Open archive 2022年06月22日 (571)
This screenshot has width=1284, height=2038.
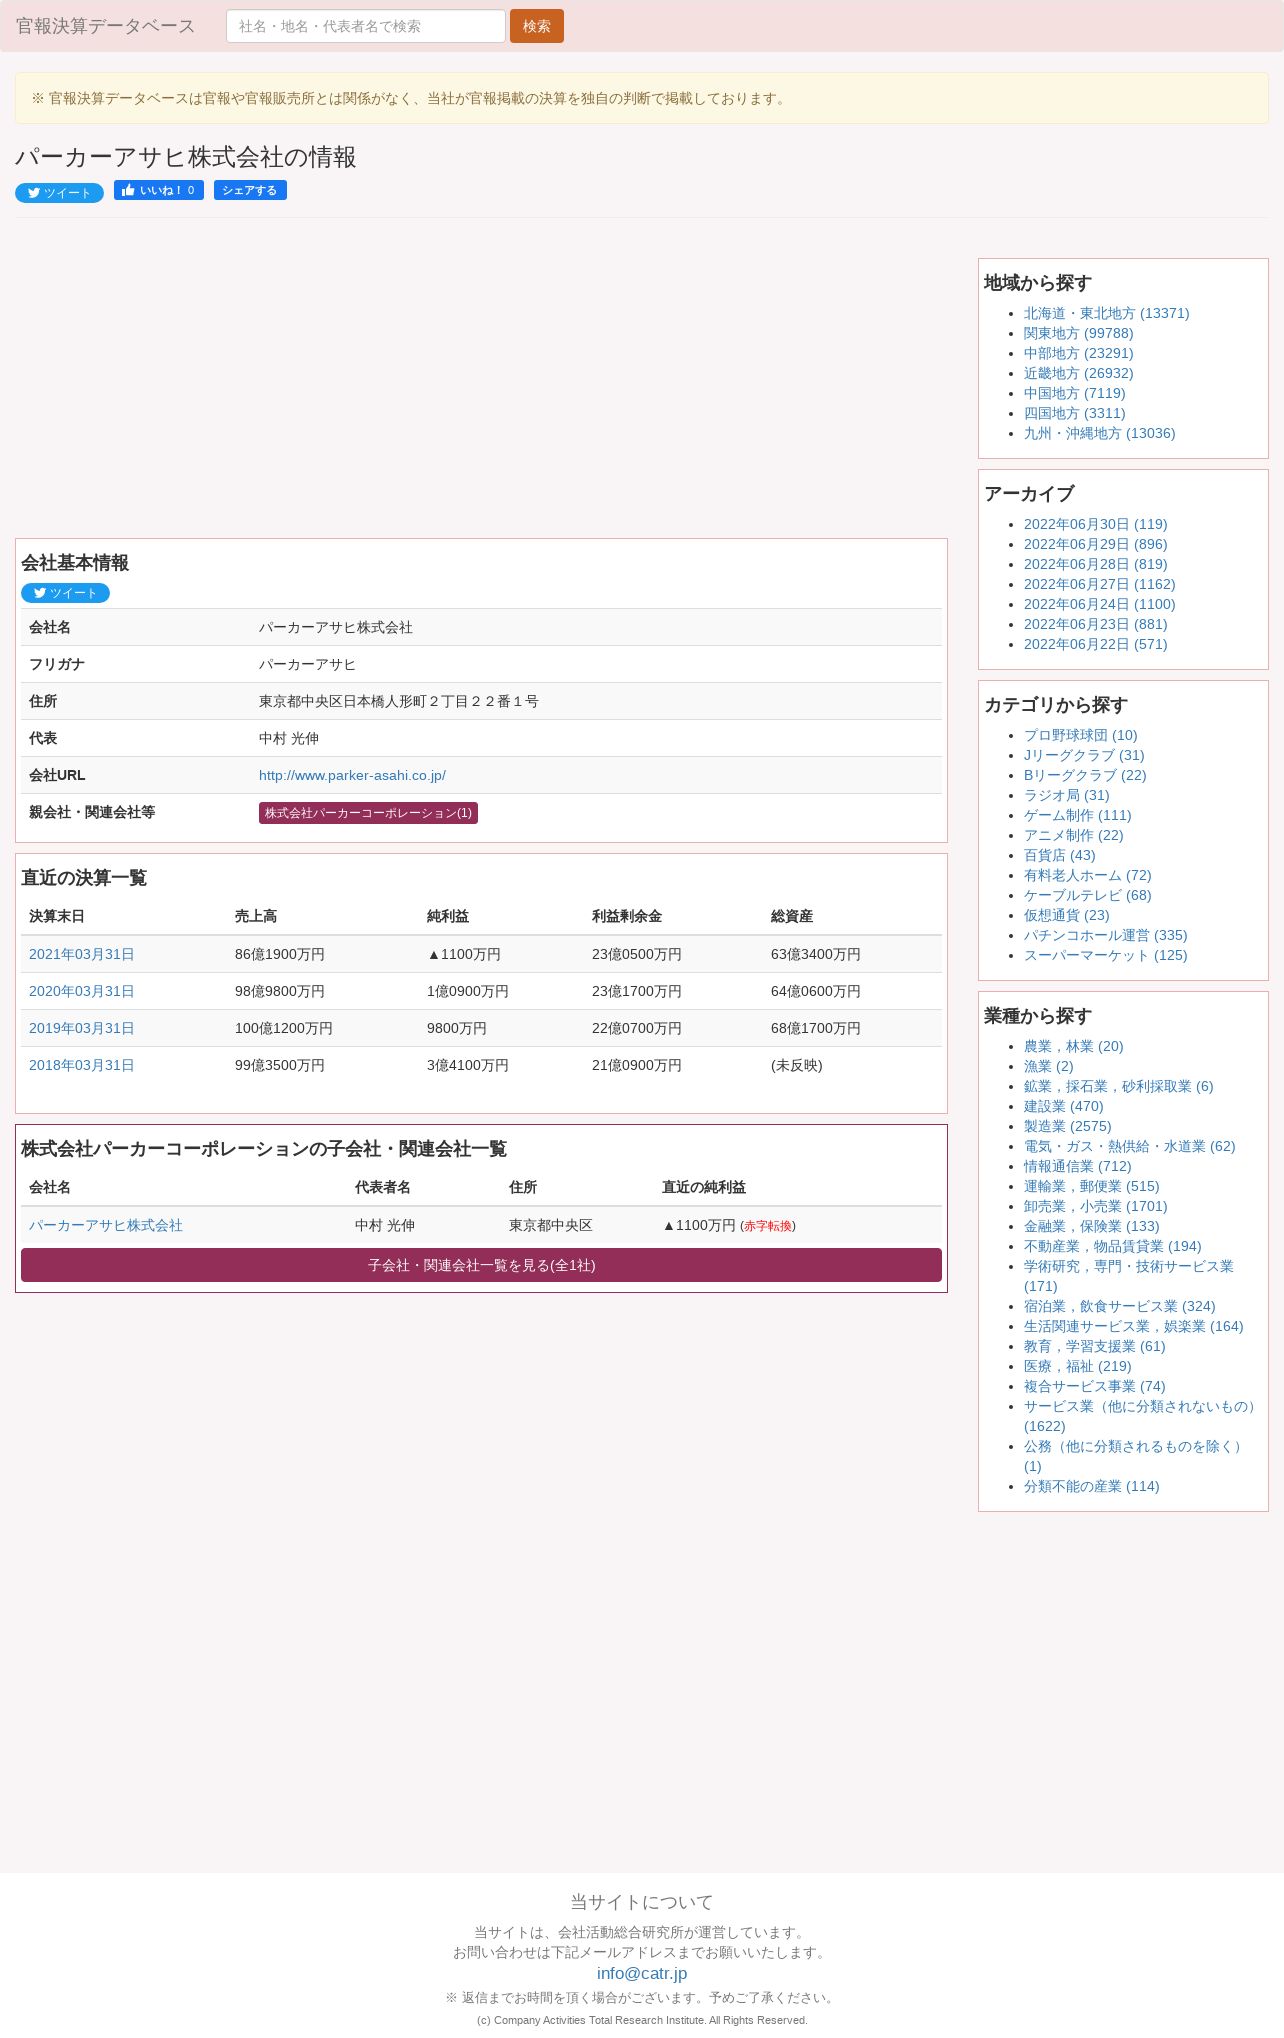1095,644
